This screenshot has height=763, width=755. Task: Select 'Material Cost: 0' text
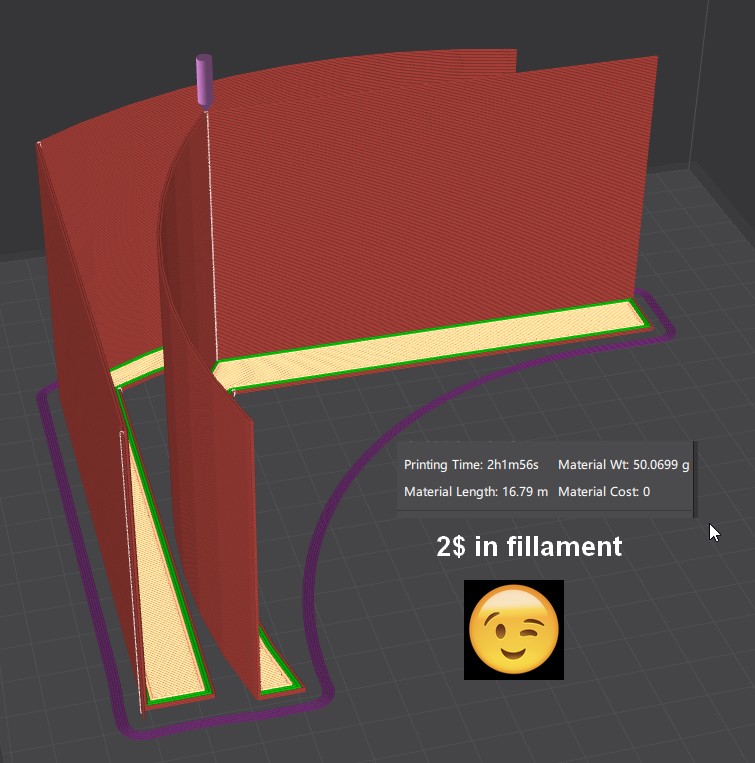tap(604, 491)
